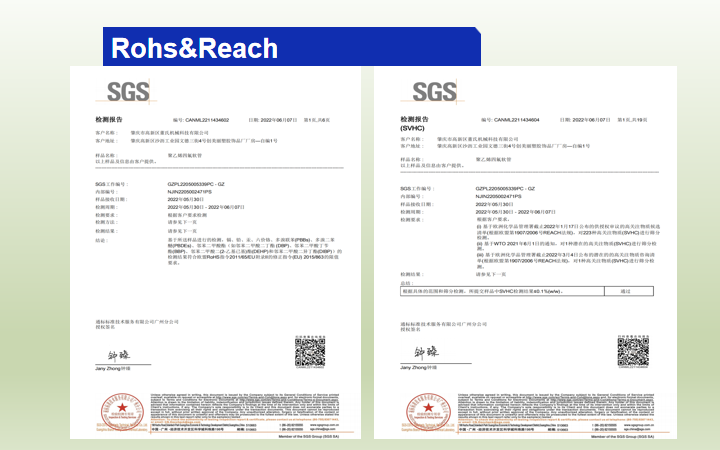Select report number CANML2211434604
Viewport: 720px width, 450px height.
pos(517,120)
